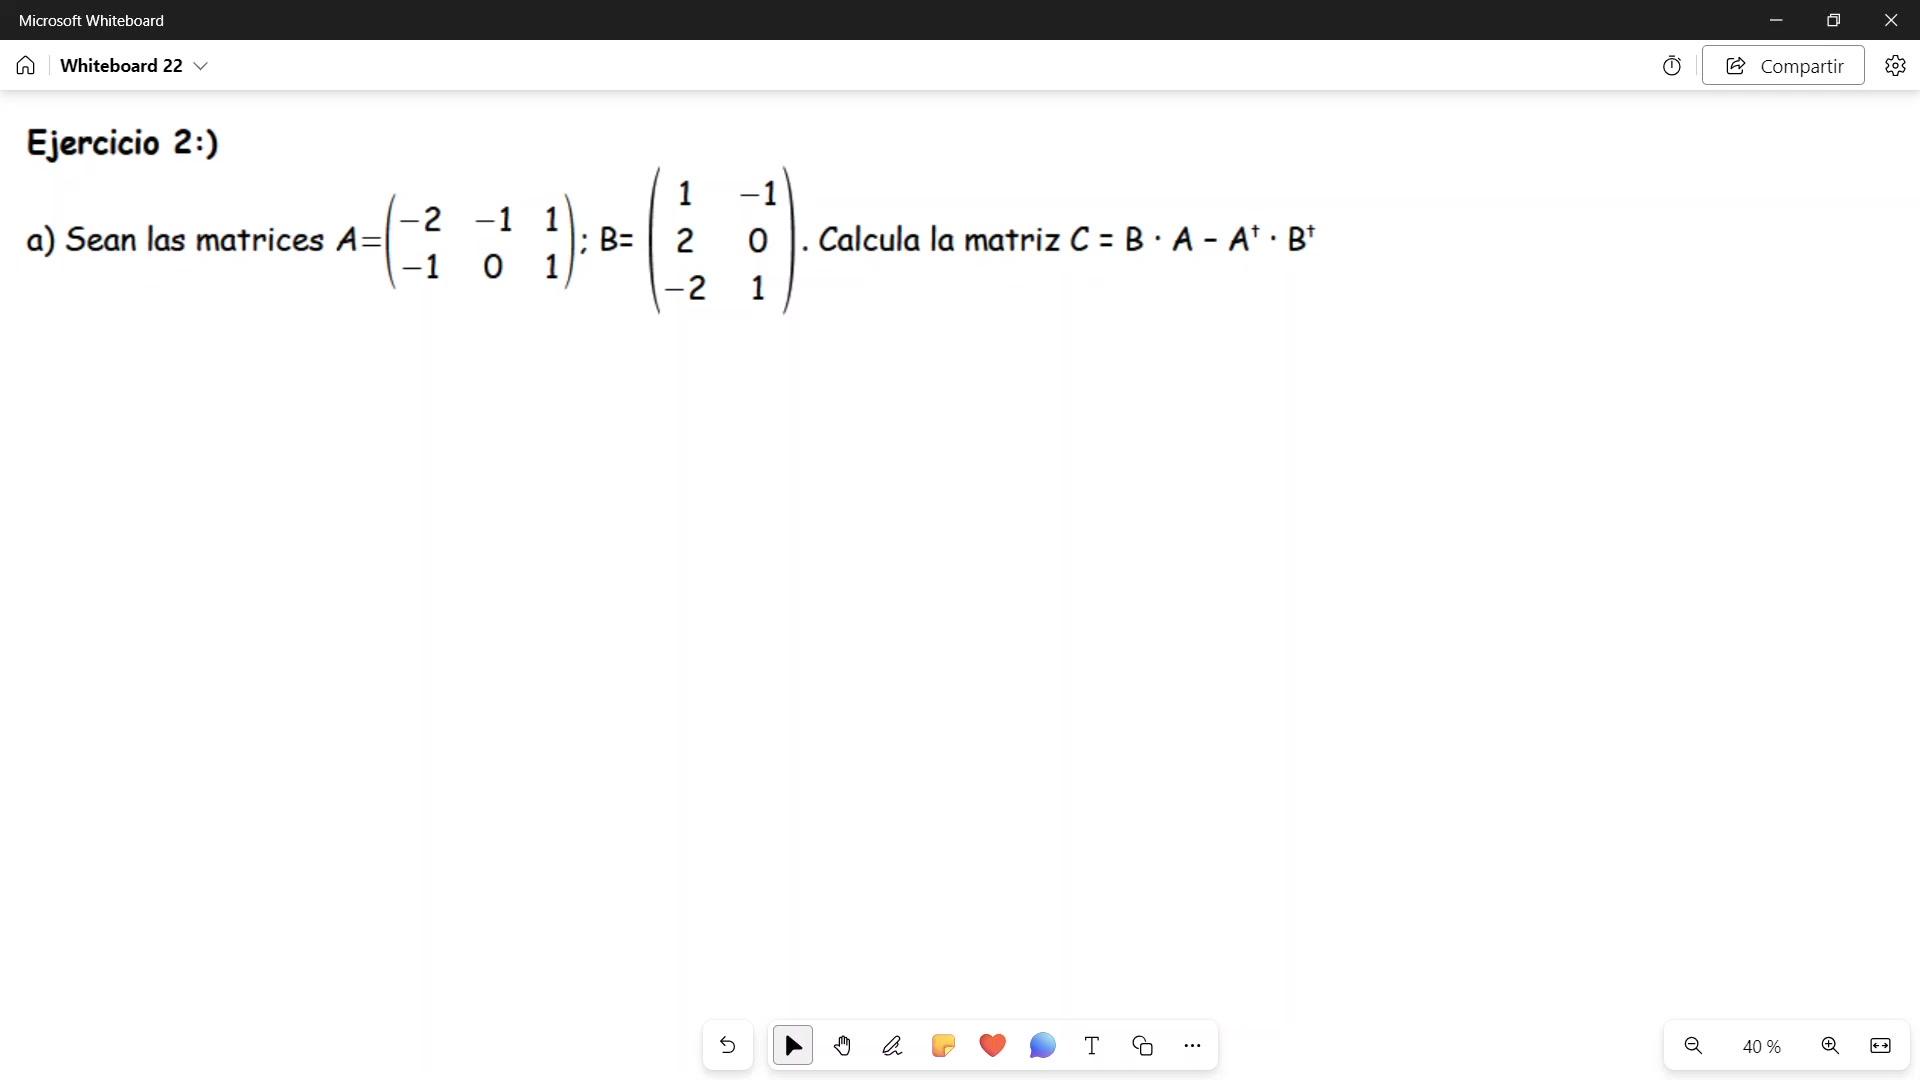Fit whiteboard content to screen
This screenshot has height=1080, width=1920.
(x=1880, y=1046)
